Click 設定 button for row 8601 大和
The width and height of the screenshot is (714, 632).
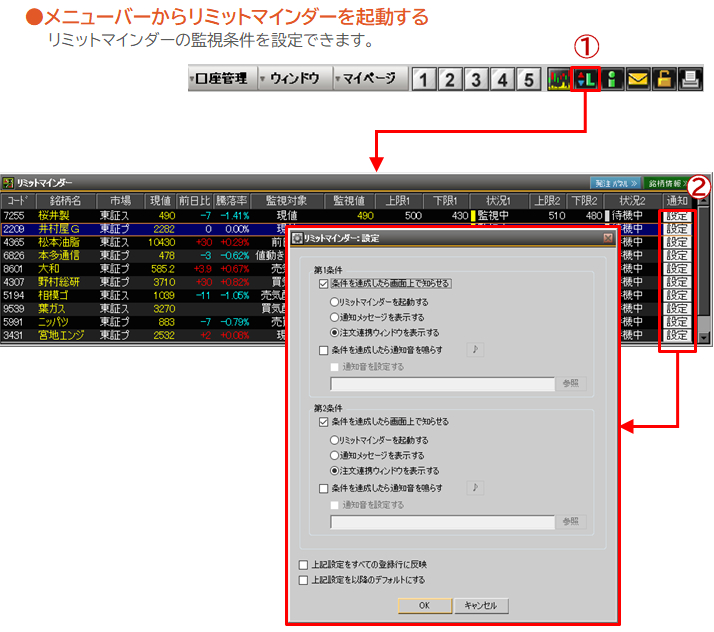(x=677, y=269)
